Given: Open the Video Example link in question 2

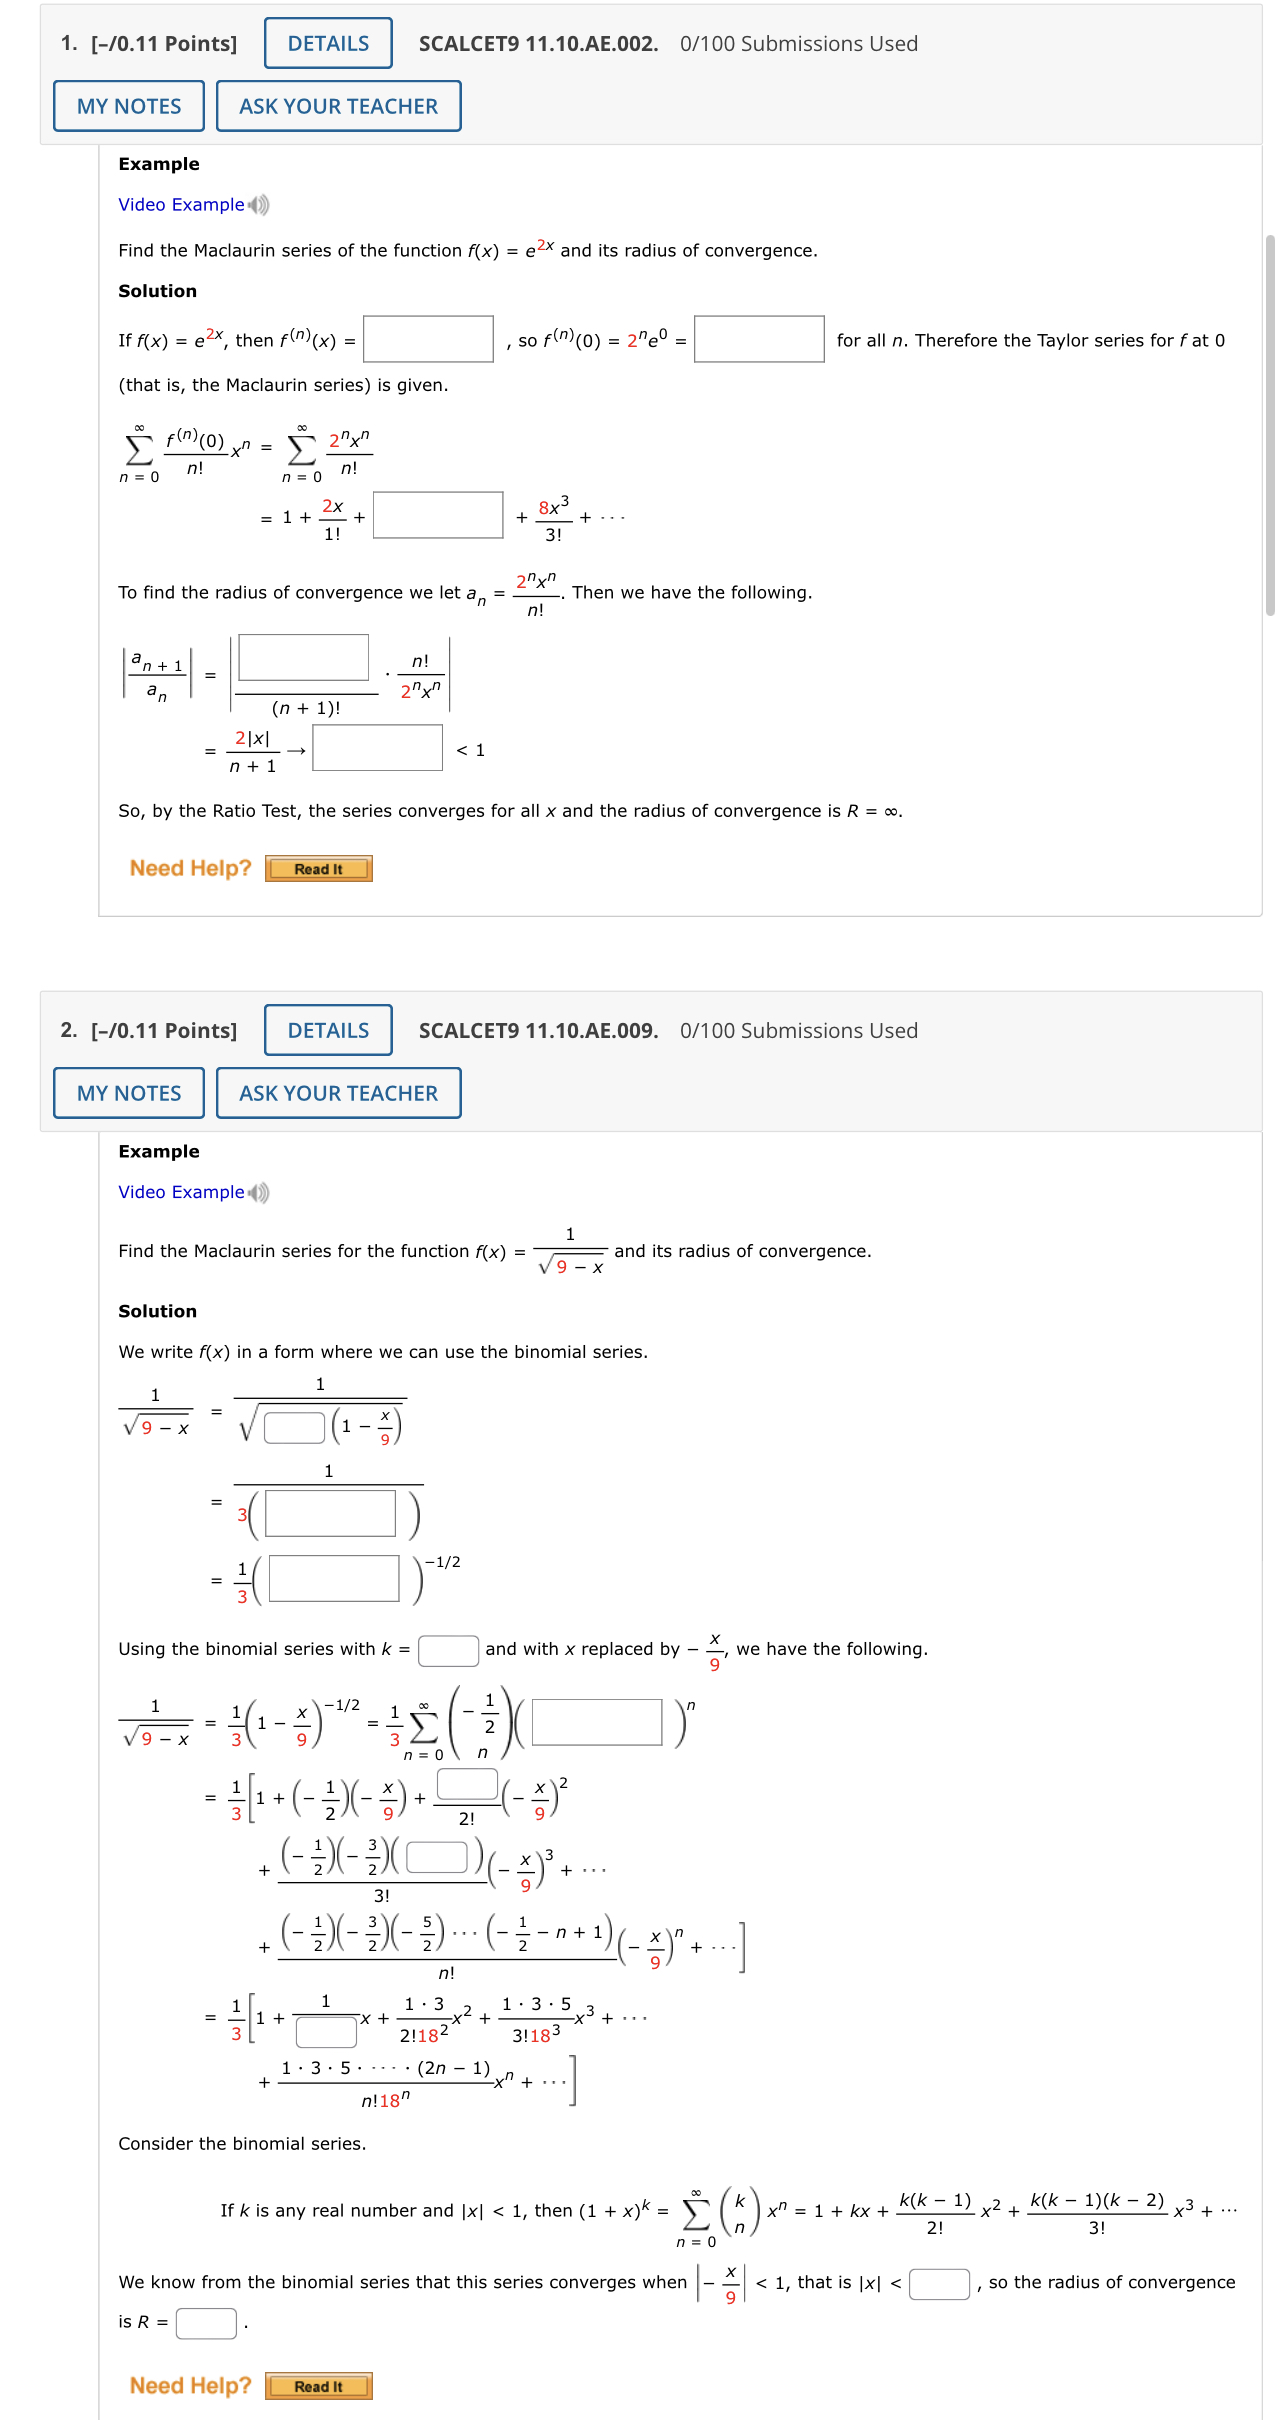Looking at the screenshot, I should point(180,1191).
